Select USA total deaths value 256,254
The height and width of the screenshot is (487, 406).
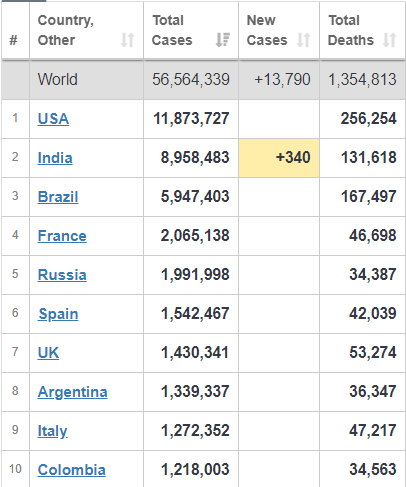click(369, 119)
